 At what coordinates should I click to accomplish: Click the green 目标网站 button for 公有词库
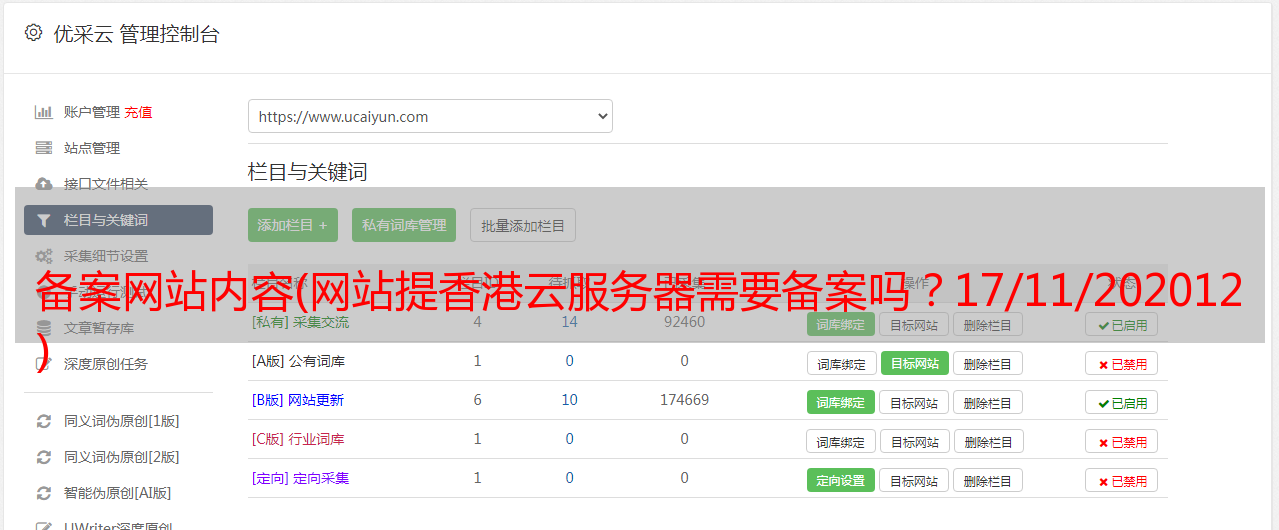click(x=914, y=363)
